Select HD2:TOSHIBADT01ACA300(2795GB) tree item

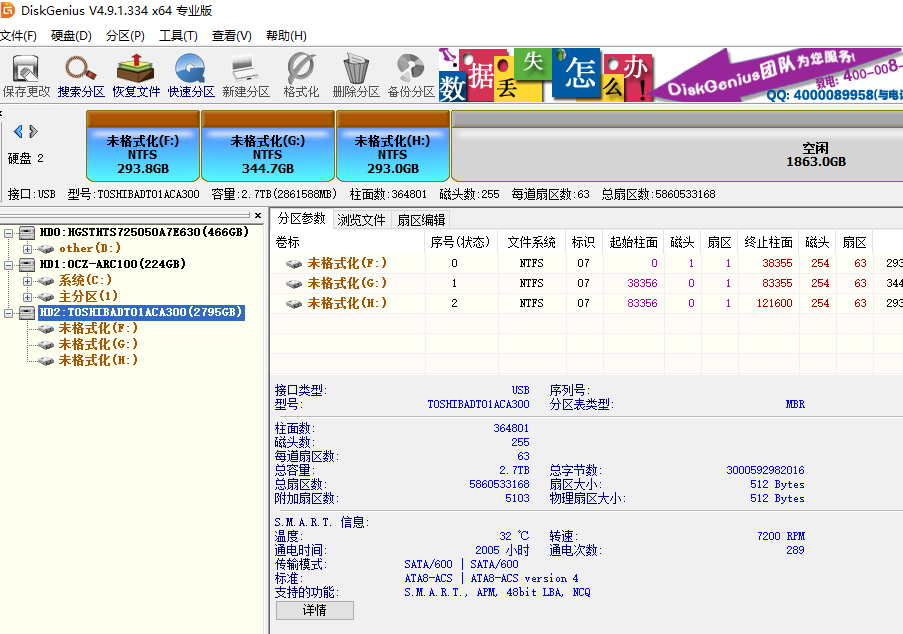(141, 313)
